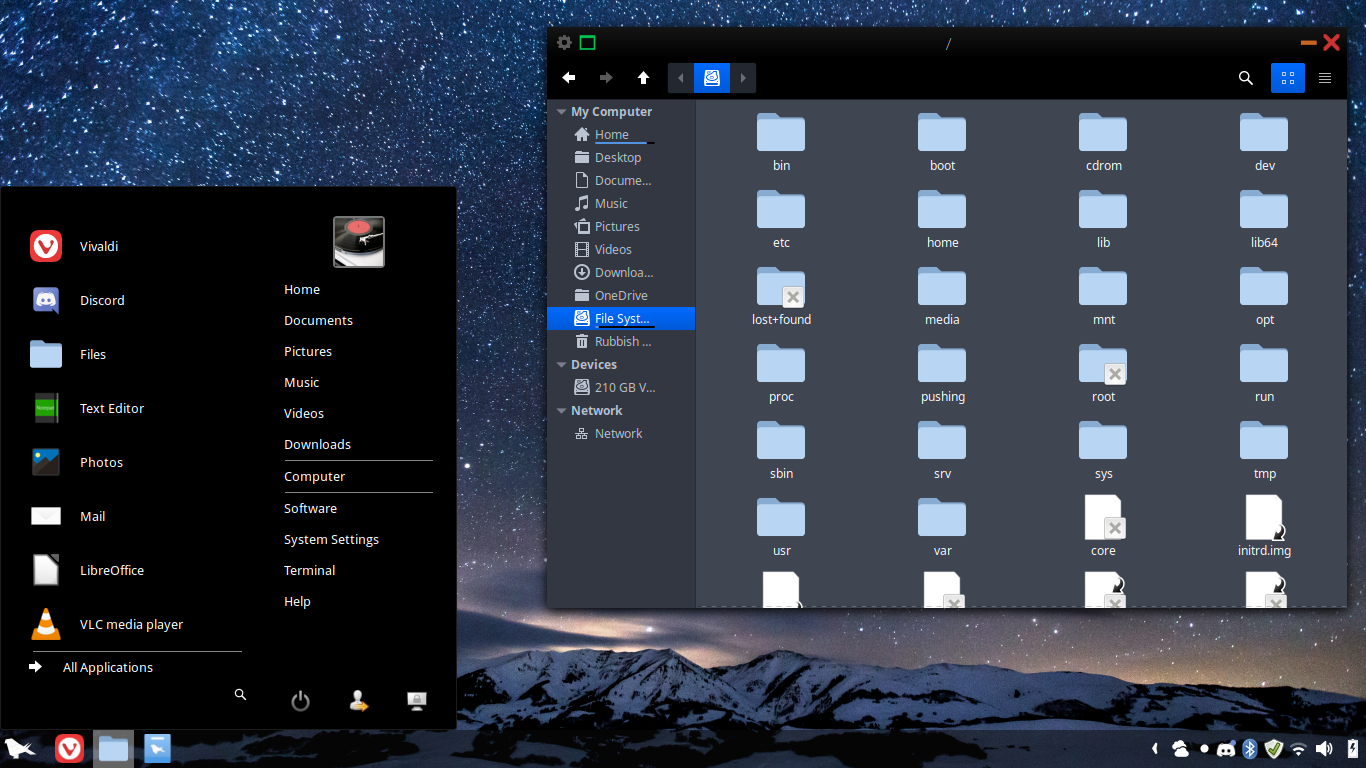The image size is (1366, 768).
Task: Click the log out user icon
Action: (x=359, y=701)
